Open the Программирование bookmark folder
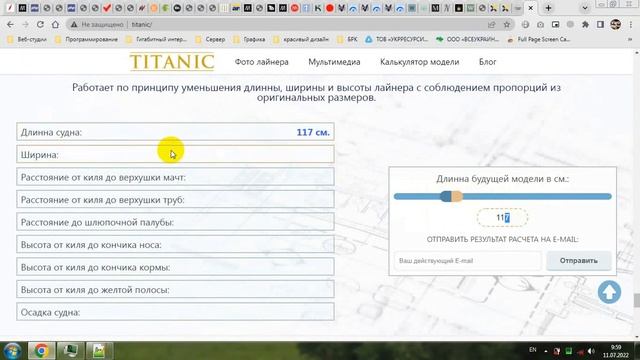Viewport: 640px width, 360px height. tap(87, 40)
